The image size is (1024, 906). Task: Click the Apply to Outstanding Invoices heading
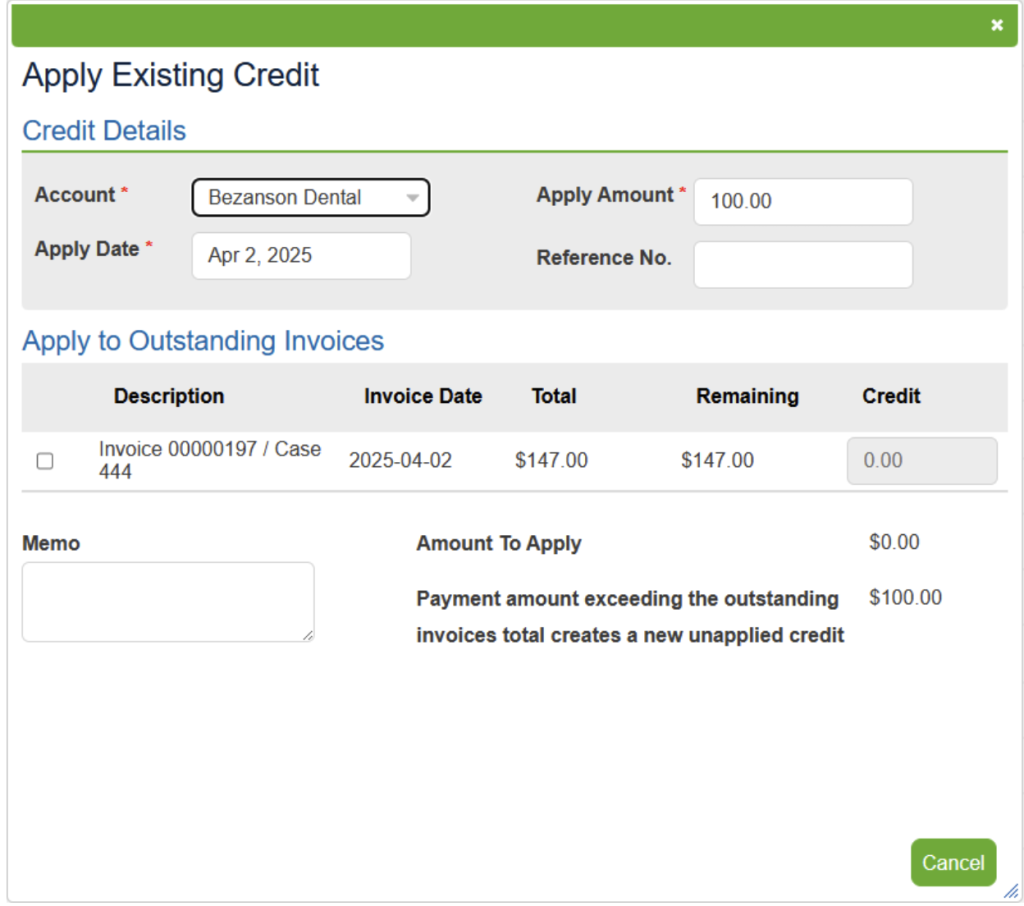coord(203,341)
